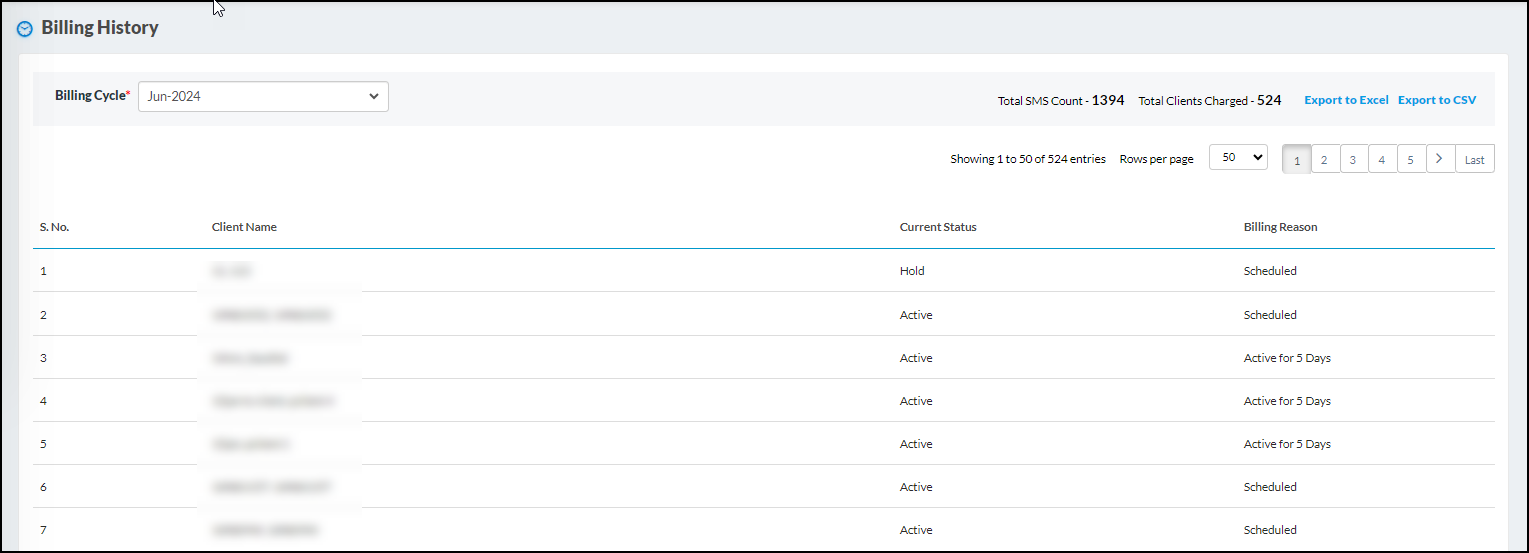This screenshot has width=1529, height=553.
Task: Go to page 4 of results
Action: coord(1382,159)
